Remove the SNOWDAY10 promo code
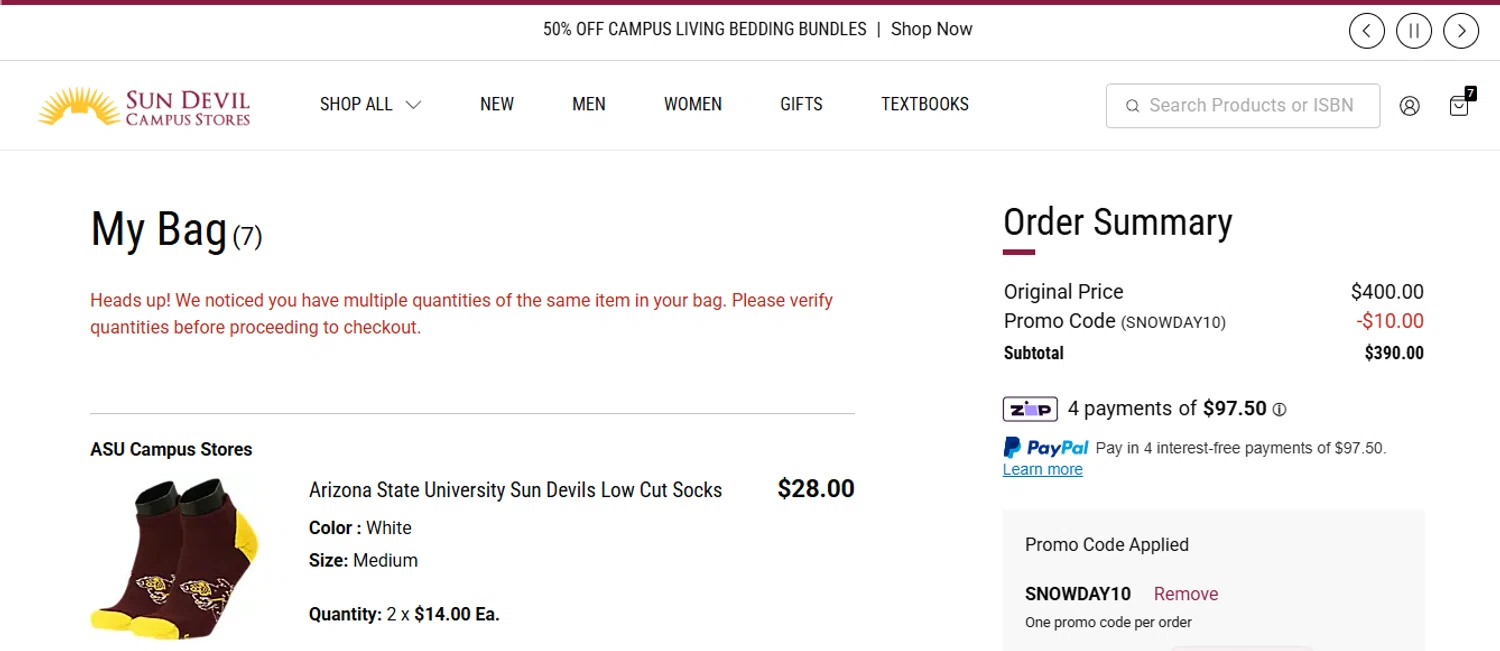 pos(1186,594)
